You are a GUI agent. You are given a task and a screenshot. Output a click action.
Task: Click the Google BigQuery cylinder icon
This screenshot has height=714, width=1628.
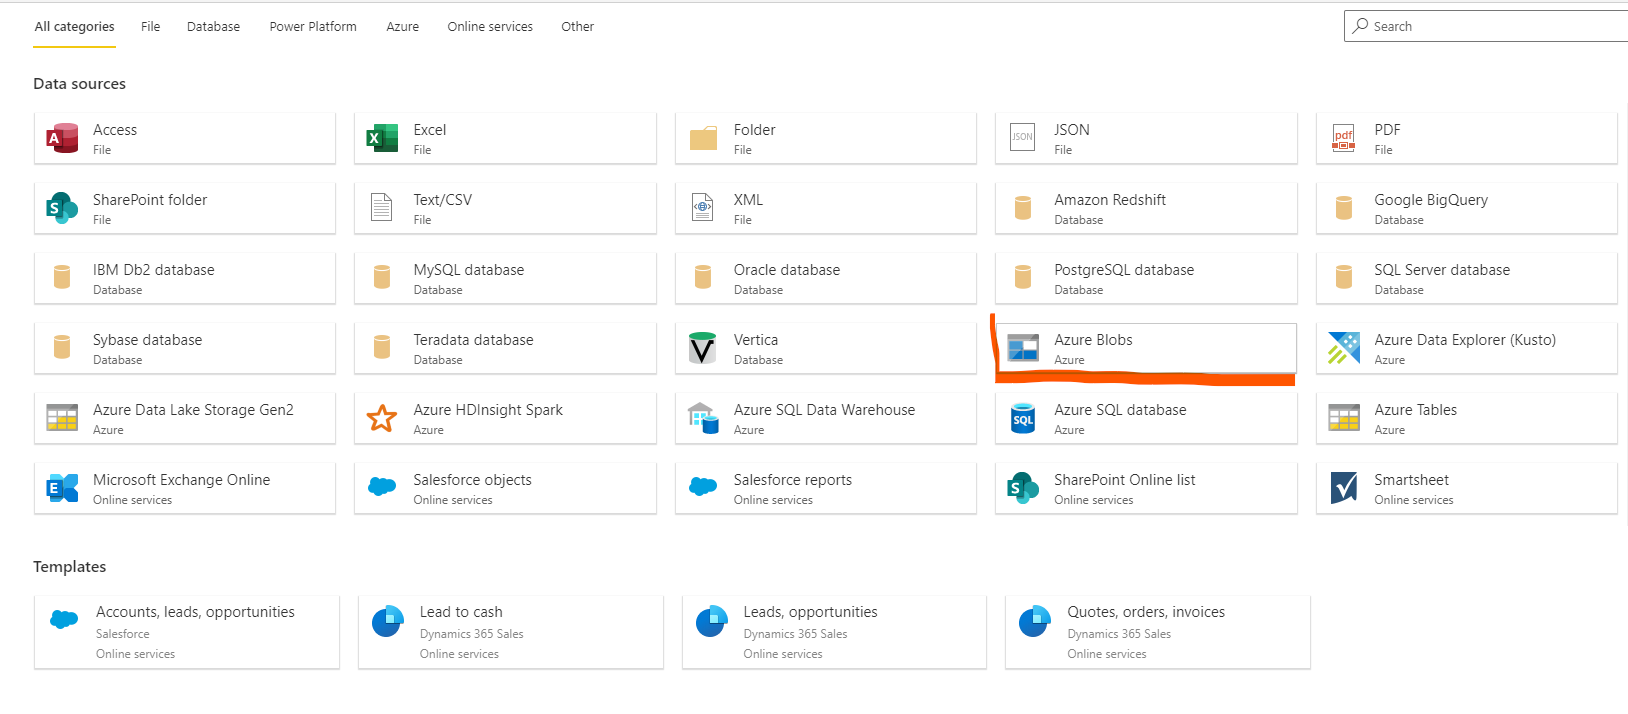1343,208
